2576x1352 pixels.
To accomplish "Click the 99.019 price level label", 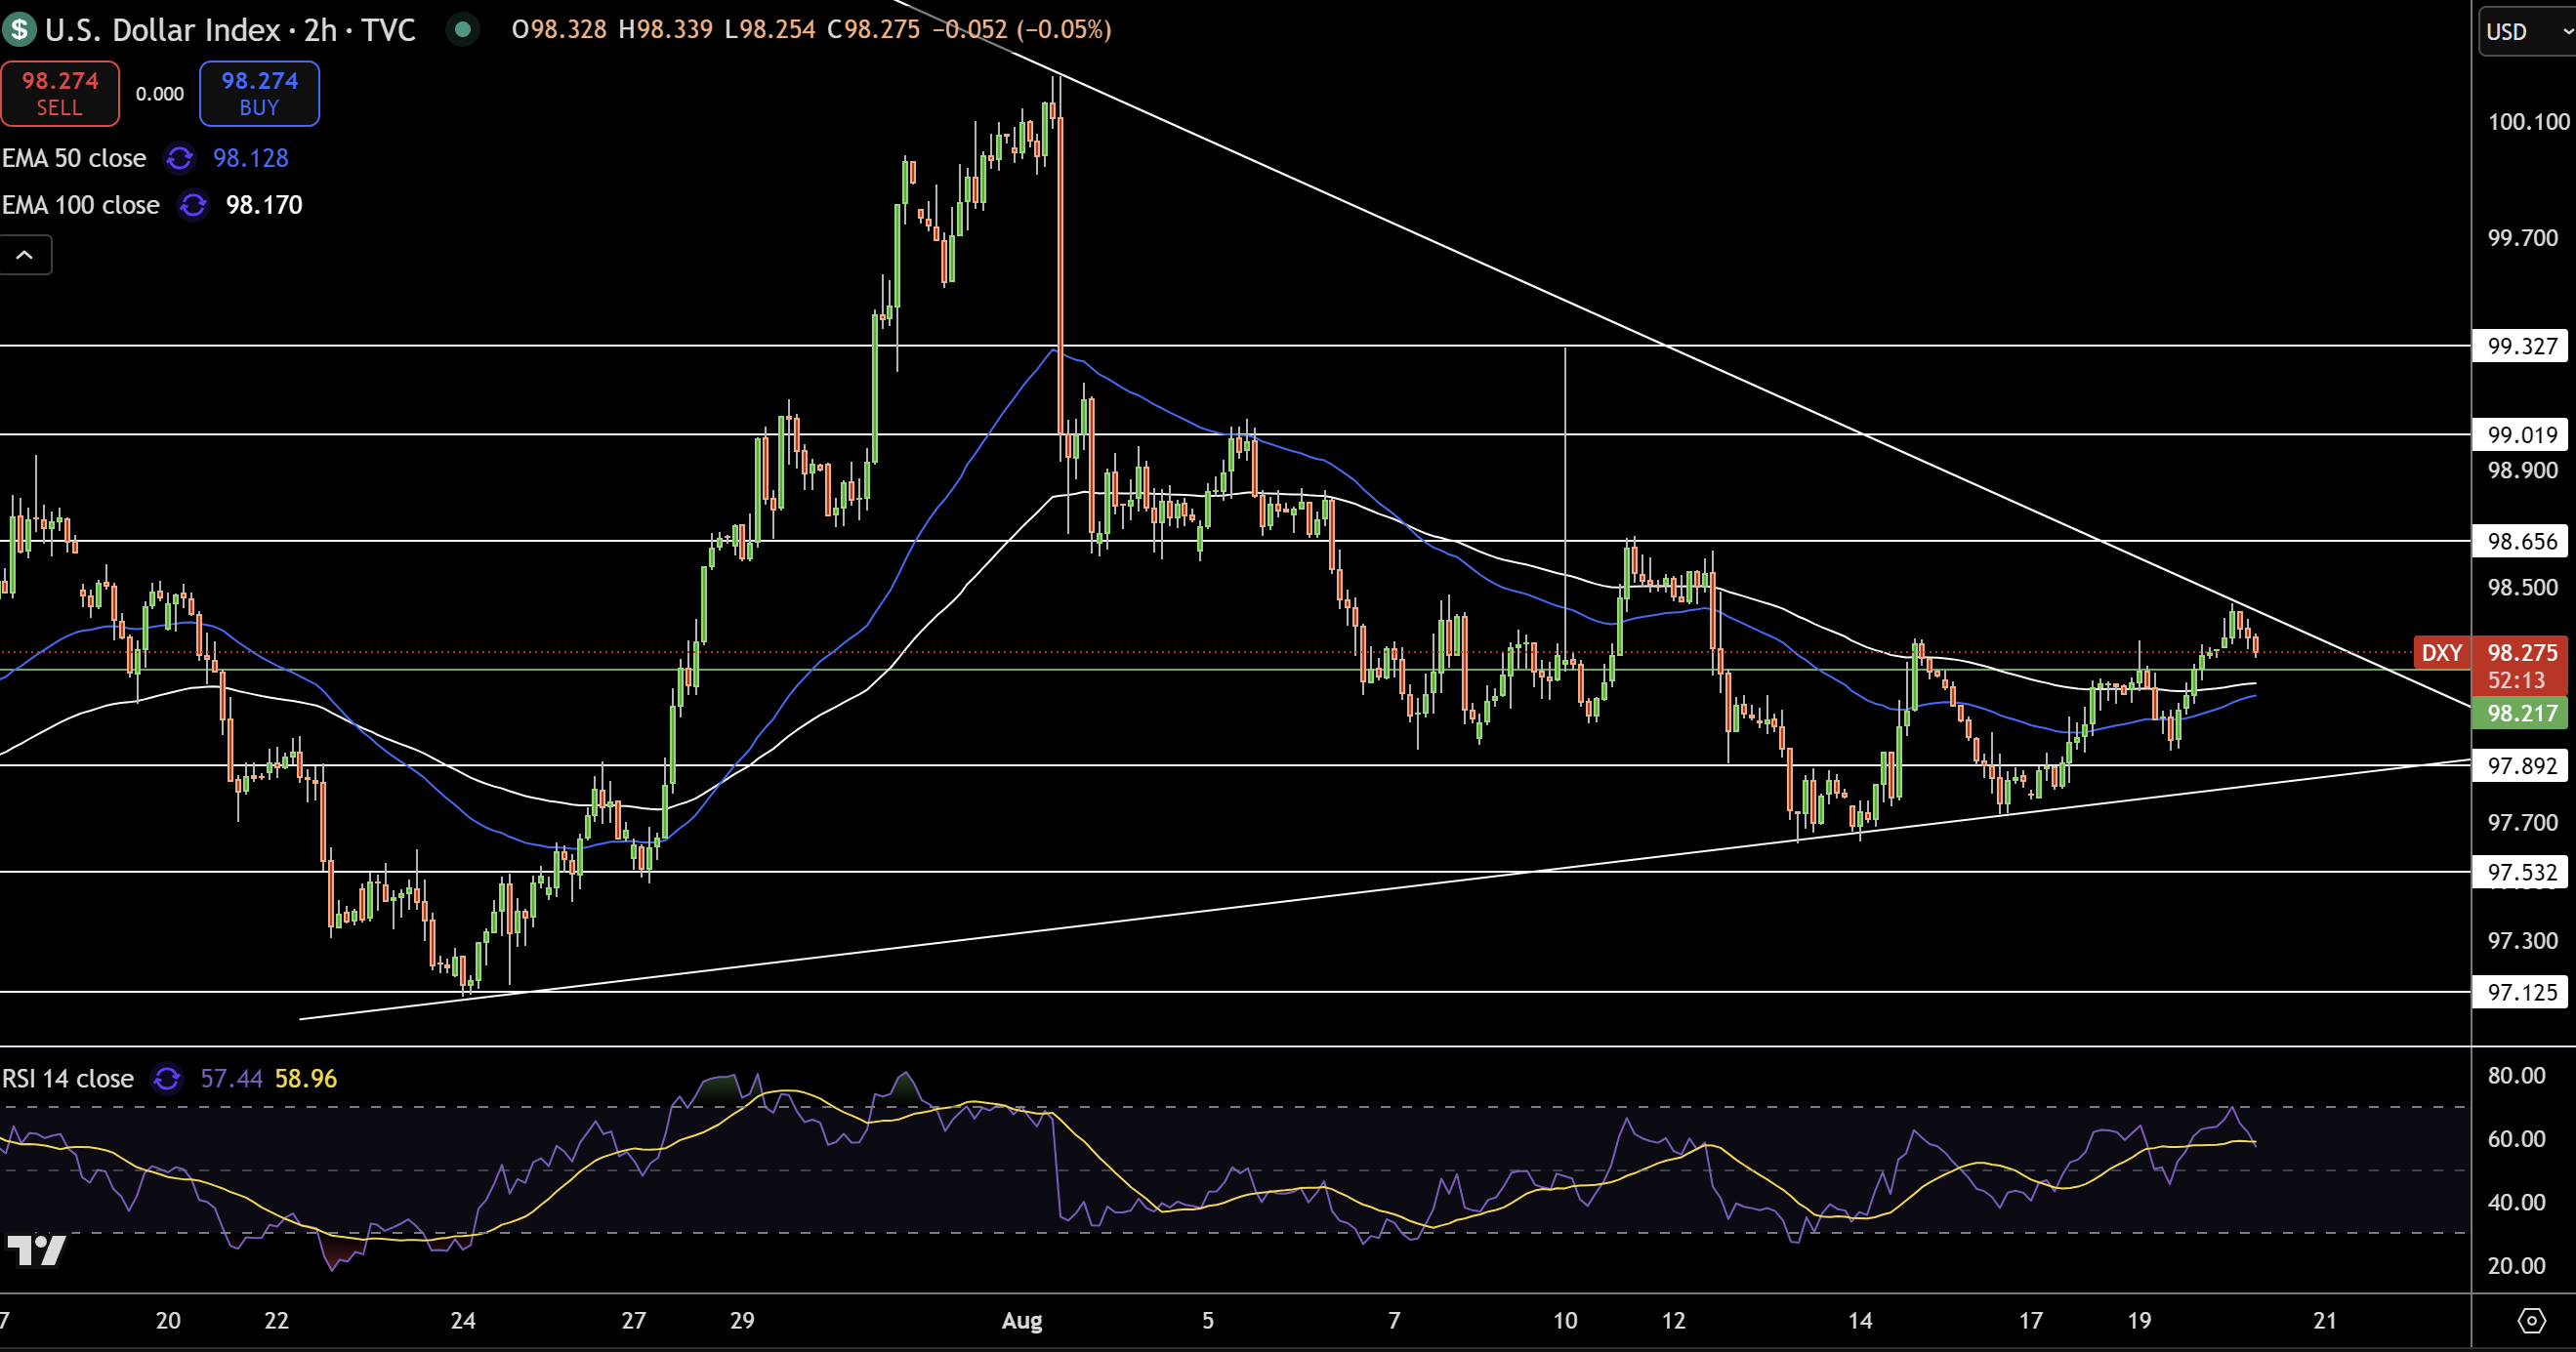I will 2522,434.
